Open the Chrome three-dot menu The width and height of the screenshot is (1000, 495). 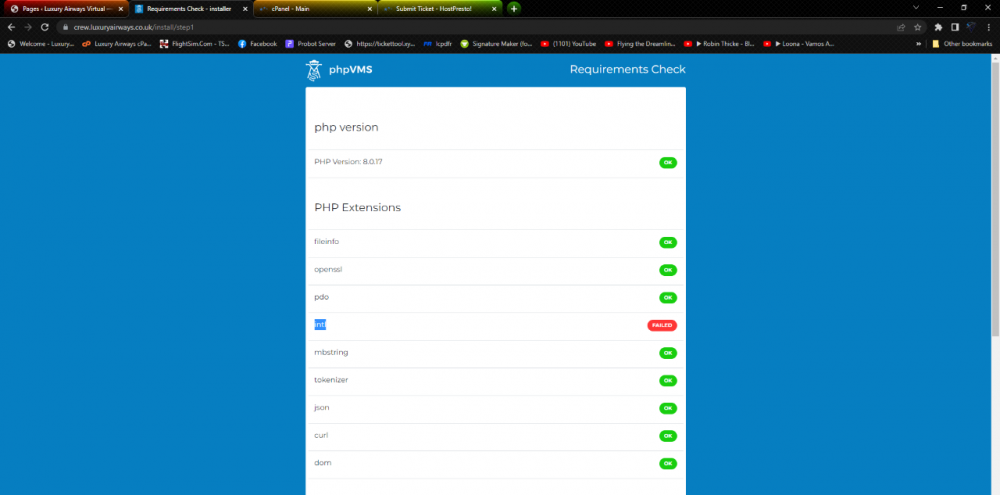click(x=989, y=27)
